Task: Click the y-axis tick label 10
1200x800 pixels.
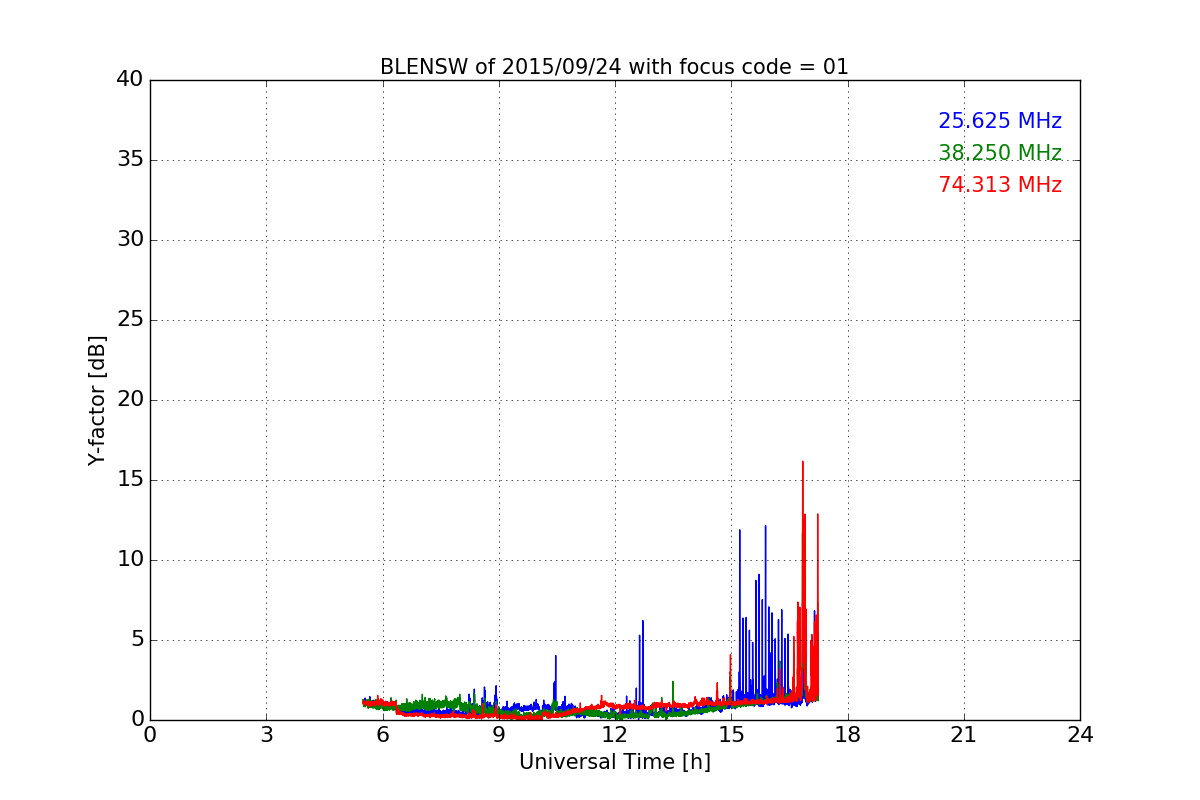Action: pos(130,560)
